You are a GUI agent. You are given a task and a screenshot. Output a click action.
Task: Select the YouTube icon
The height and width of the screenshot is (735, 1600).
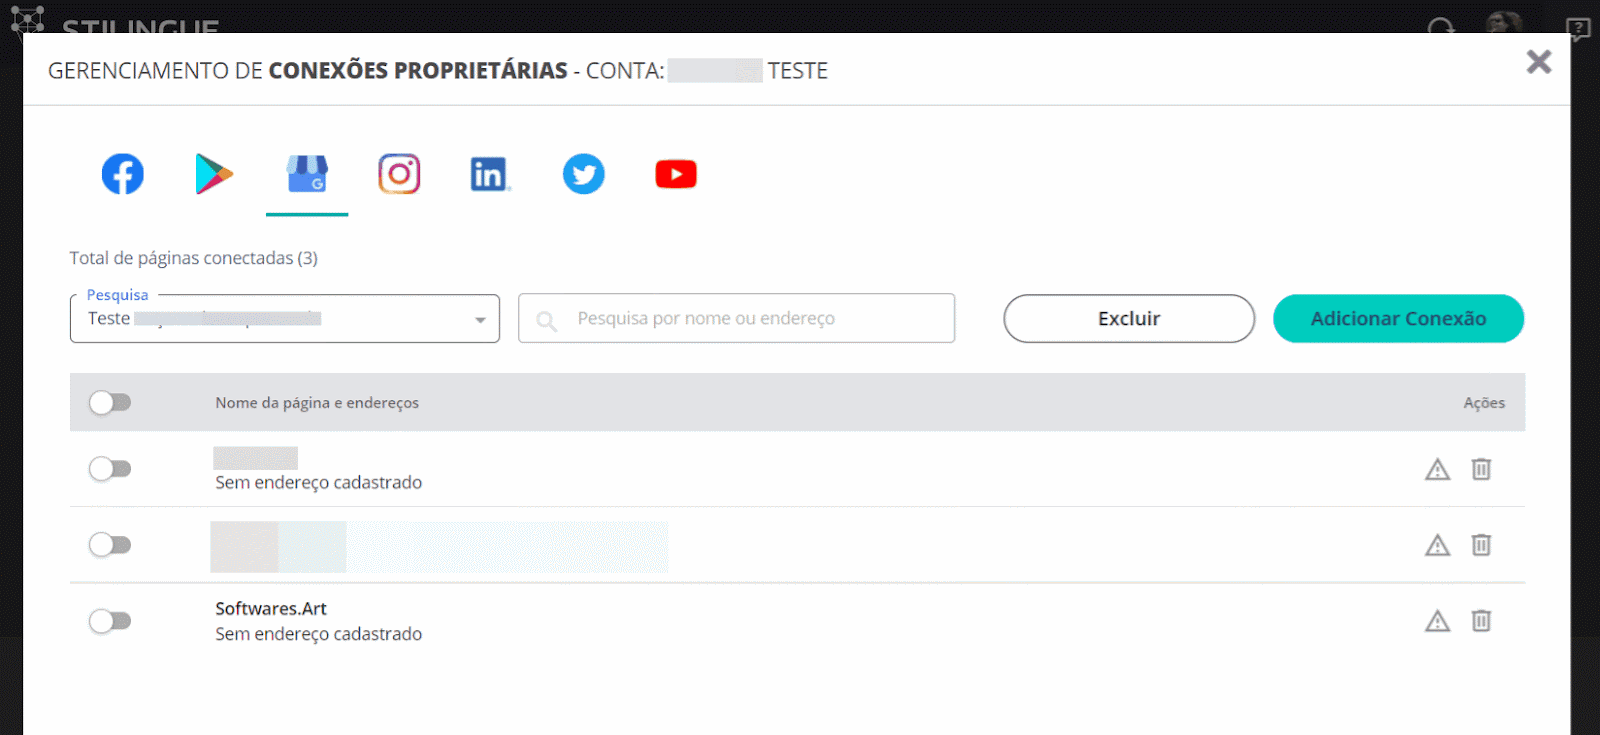click(676, 174)
